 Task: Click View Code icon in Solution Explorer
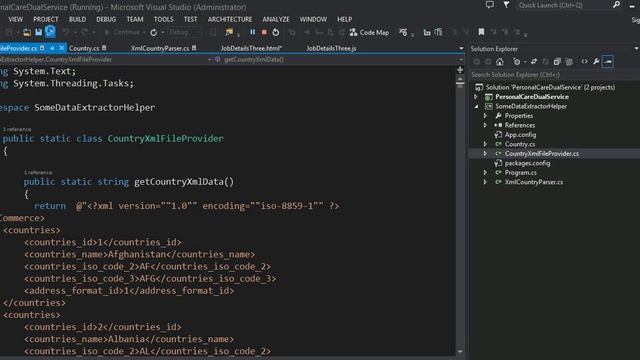pyautogui.click(x=584, y=62)
